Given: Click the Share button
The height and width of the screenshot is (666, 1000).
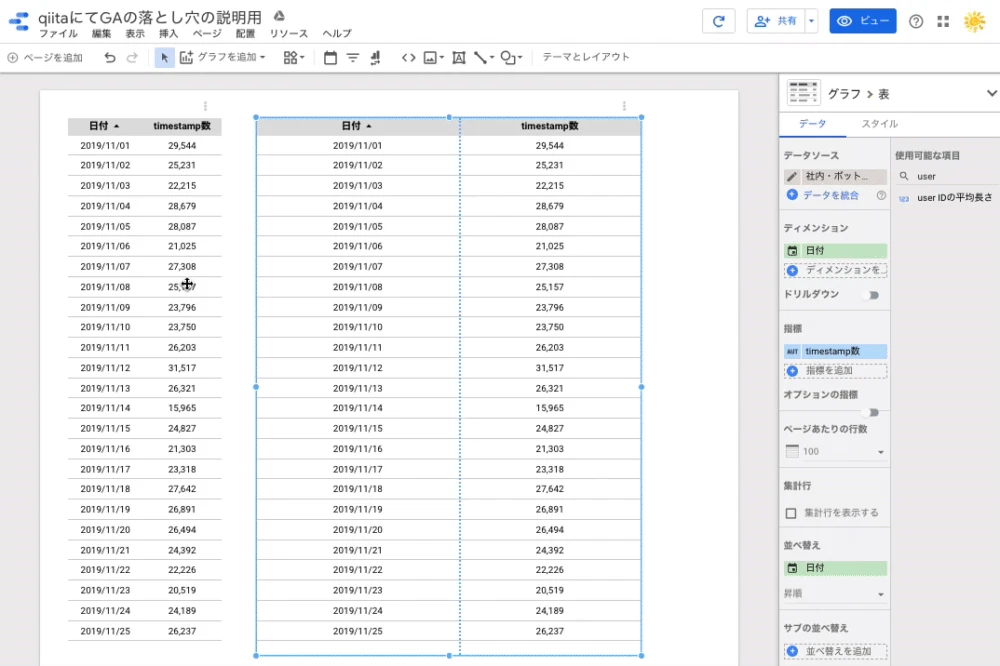Looking at the screenshot, I should 776,21.
